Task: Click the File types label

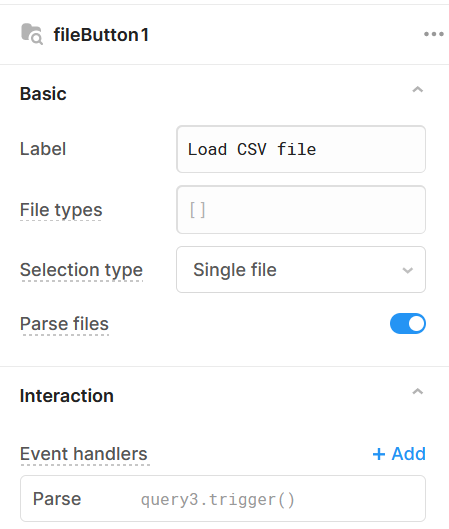Action: pos(61,210)
